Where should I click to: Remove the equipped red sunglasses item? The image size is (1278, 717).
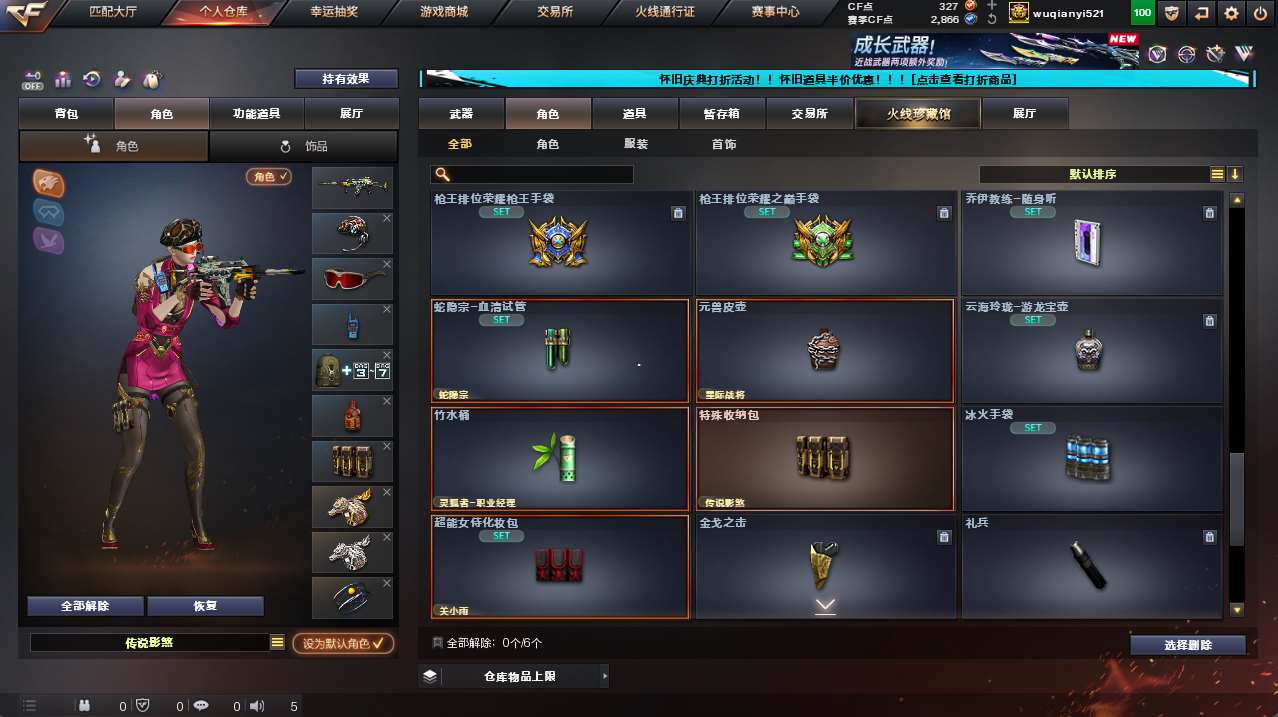[386, 264]
